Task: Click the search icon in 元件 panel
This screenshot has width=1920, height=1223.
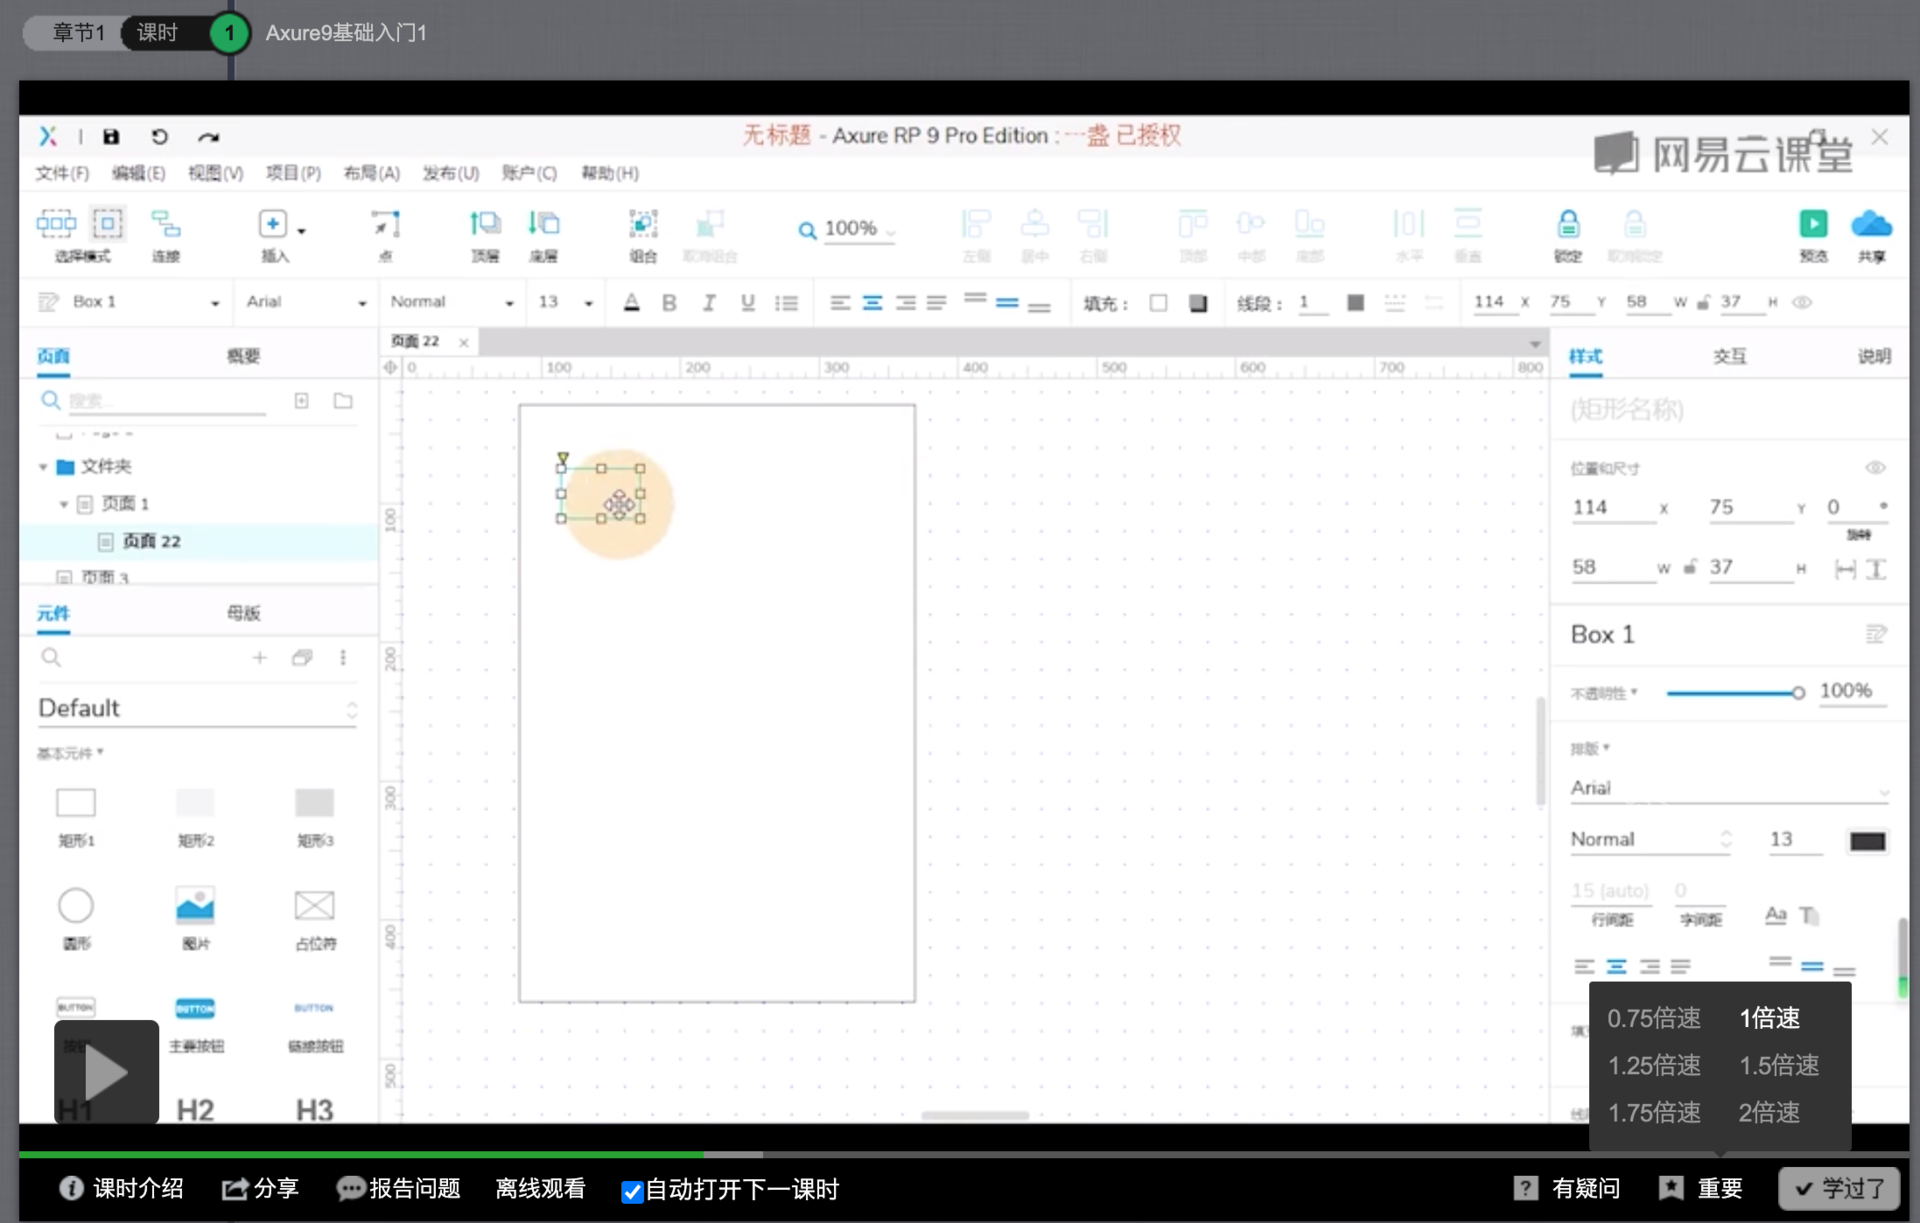Action: point(51,657)
